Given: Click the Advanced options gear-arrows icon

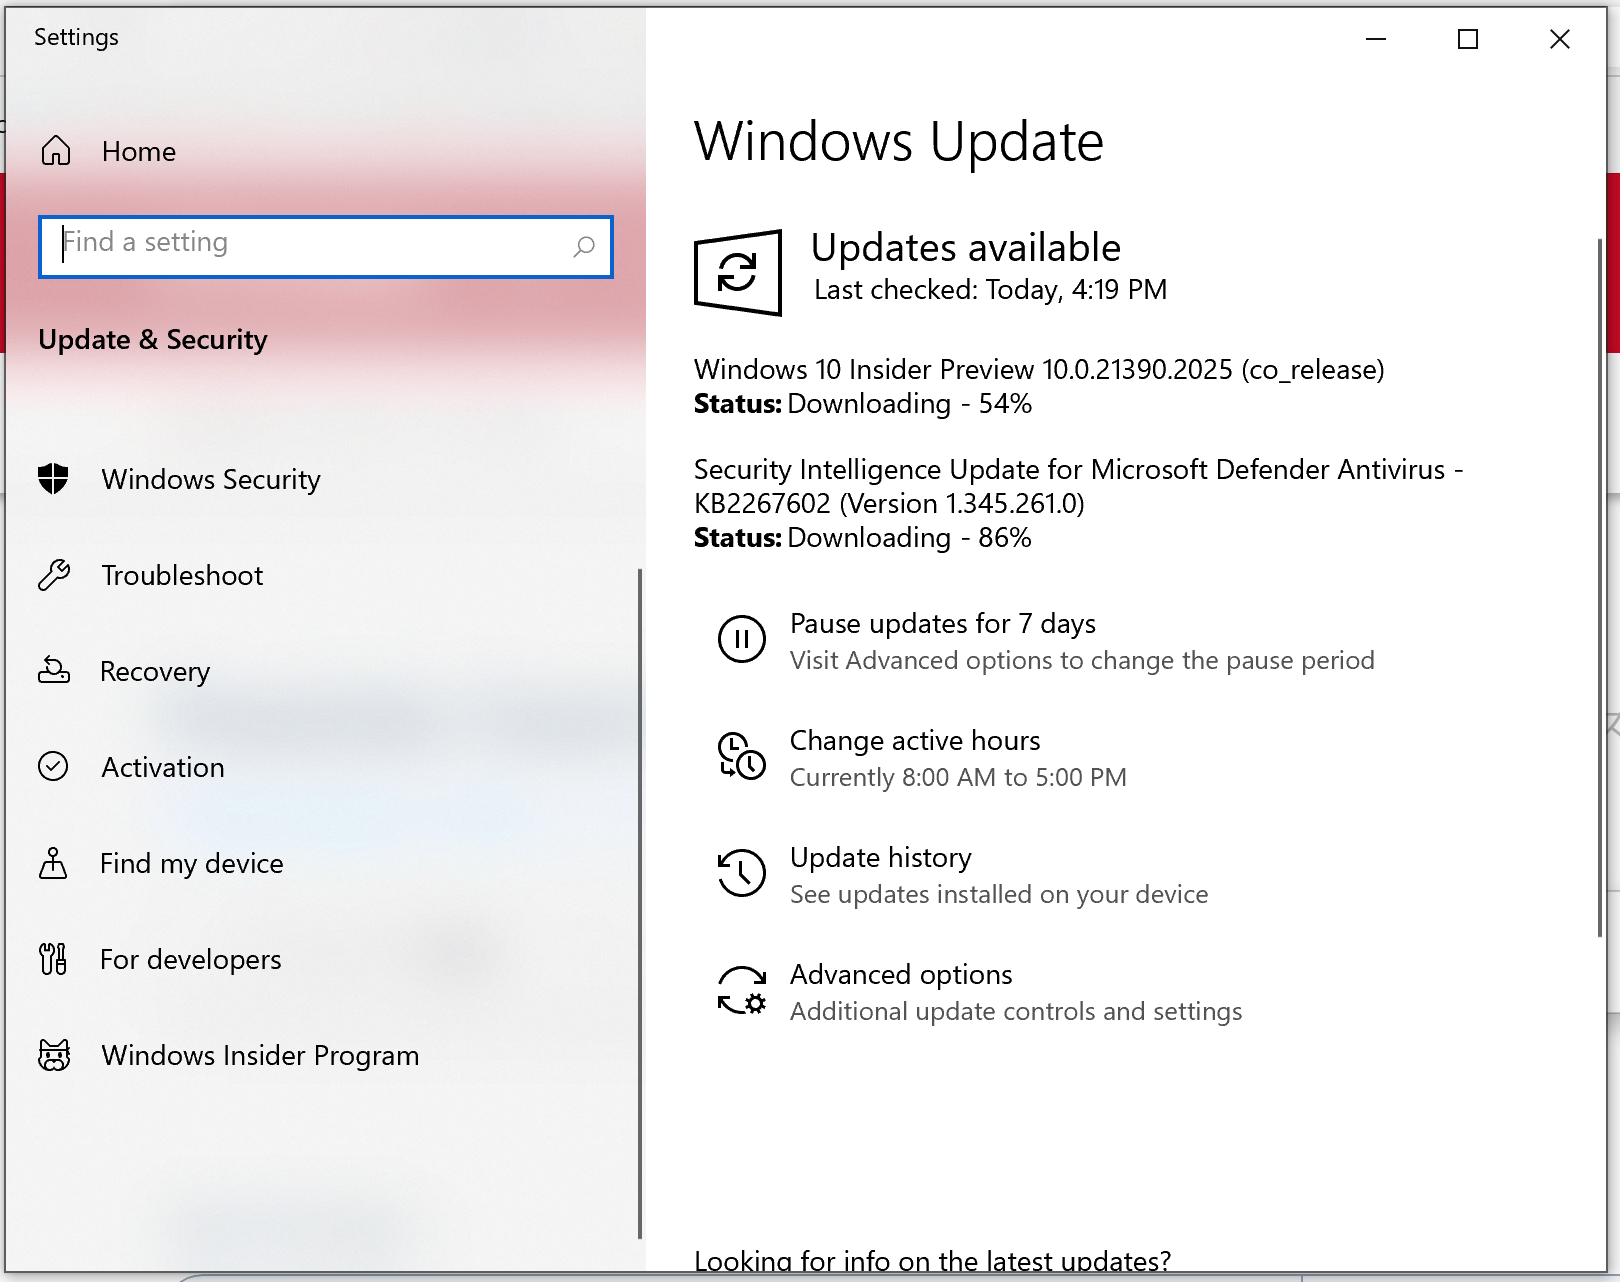Looking at the screenshot, I should pyautogui.click(x=741, y=990).
